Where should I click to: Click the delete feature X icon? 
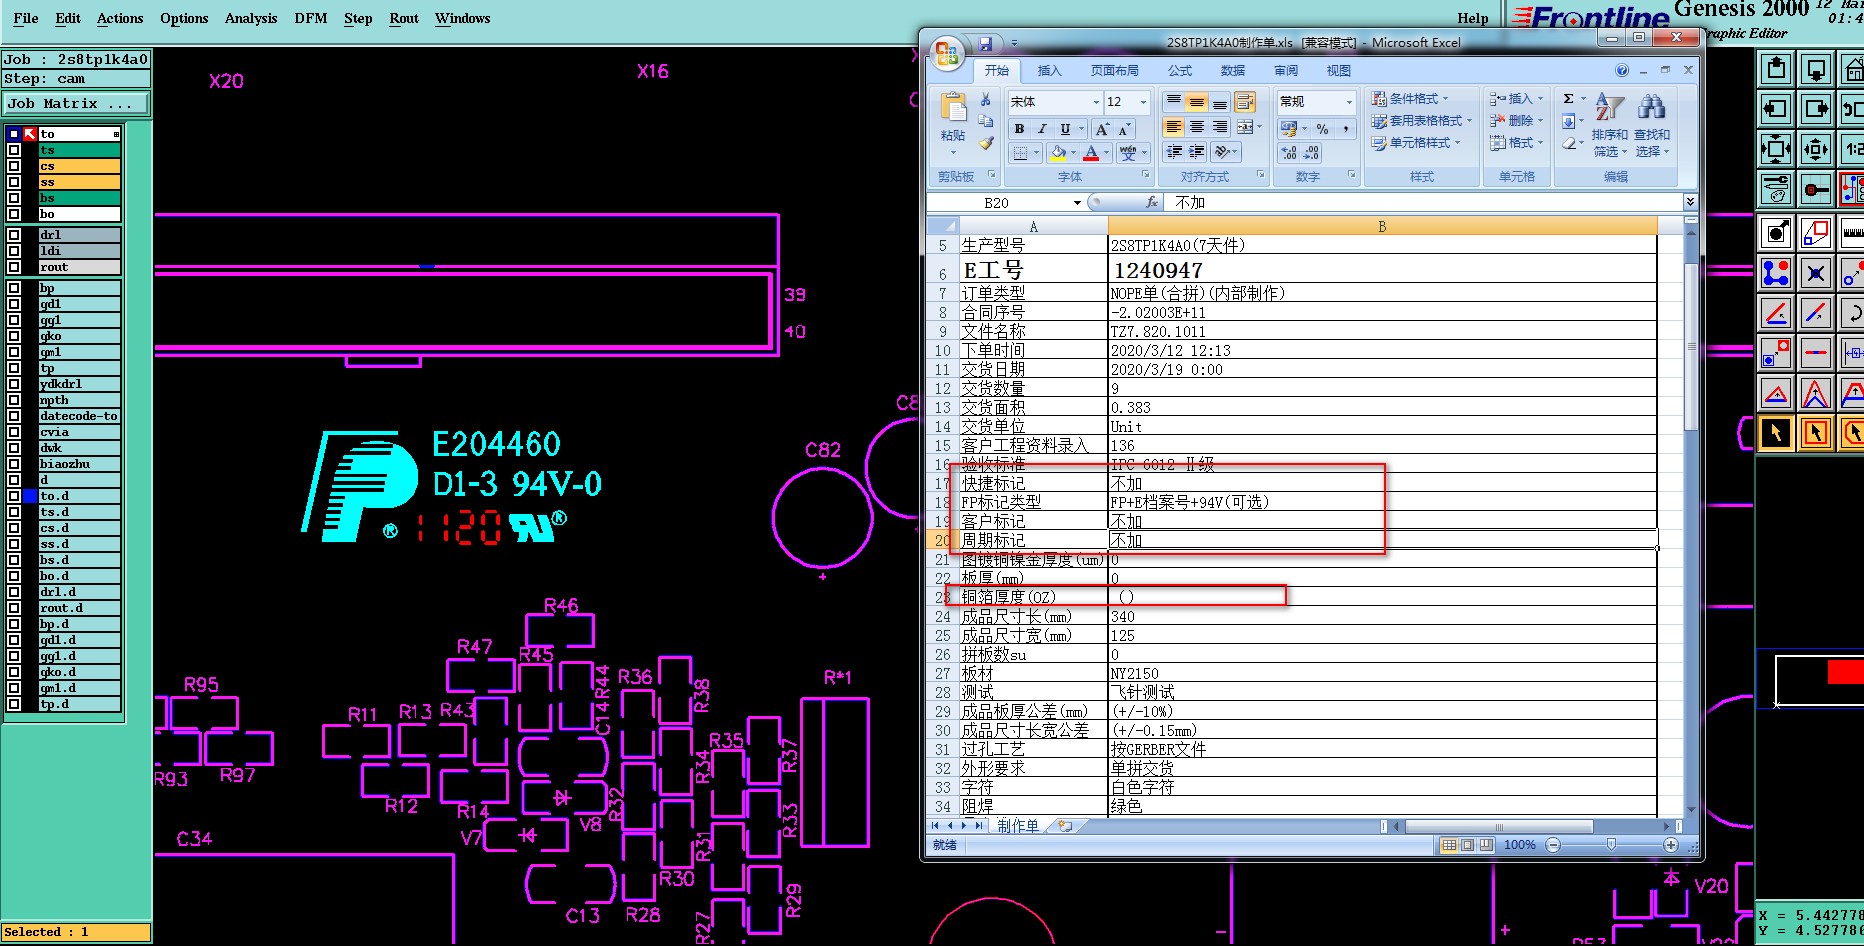1816,273
